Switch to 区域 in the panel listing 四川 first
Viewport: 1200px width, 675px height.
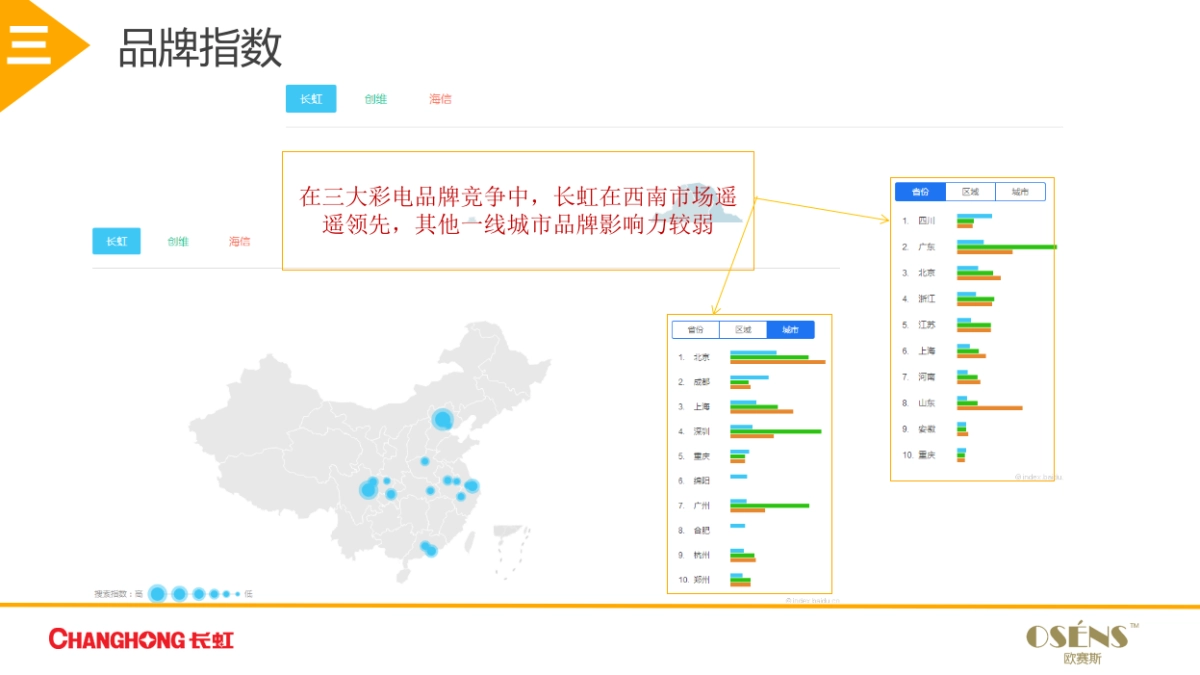[970, 191]
